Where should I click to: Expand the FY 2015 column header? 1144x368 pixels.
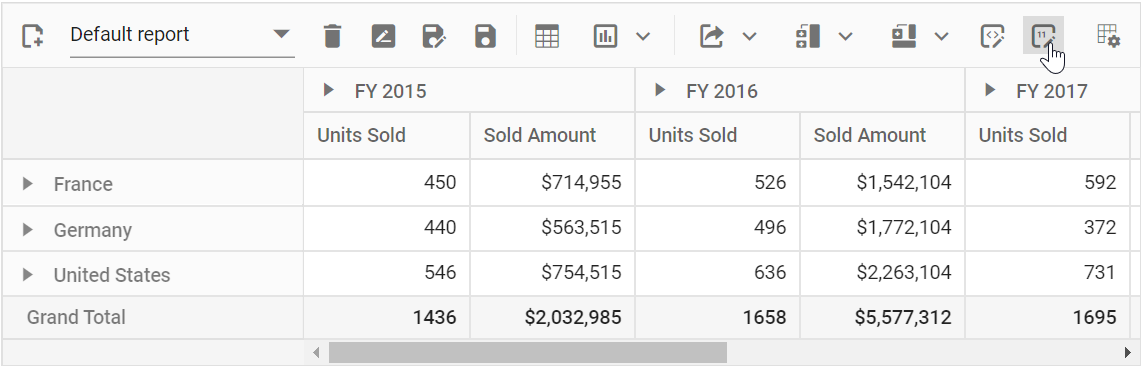[329, 90]
